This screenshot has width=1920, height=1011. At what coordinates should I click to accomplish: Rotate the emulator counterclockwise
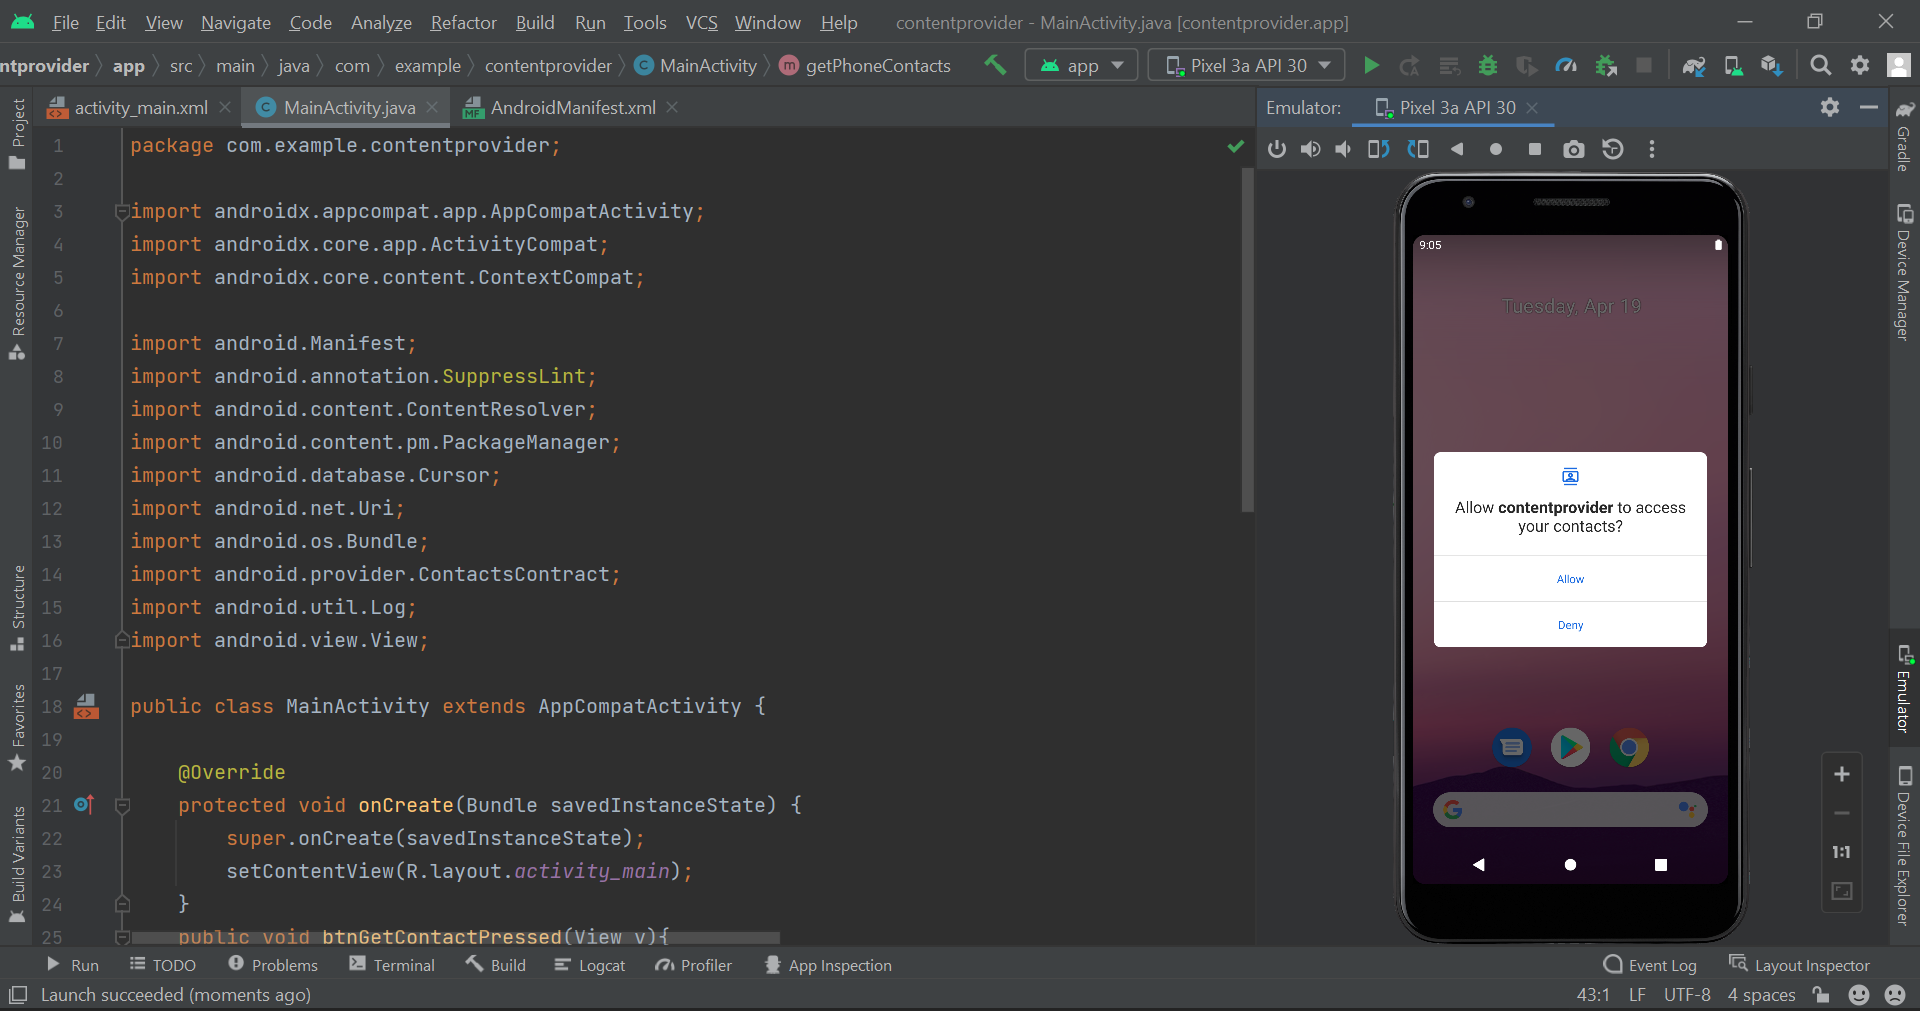pyautogui.click(x=1378, y=149)
